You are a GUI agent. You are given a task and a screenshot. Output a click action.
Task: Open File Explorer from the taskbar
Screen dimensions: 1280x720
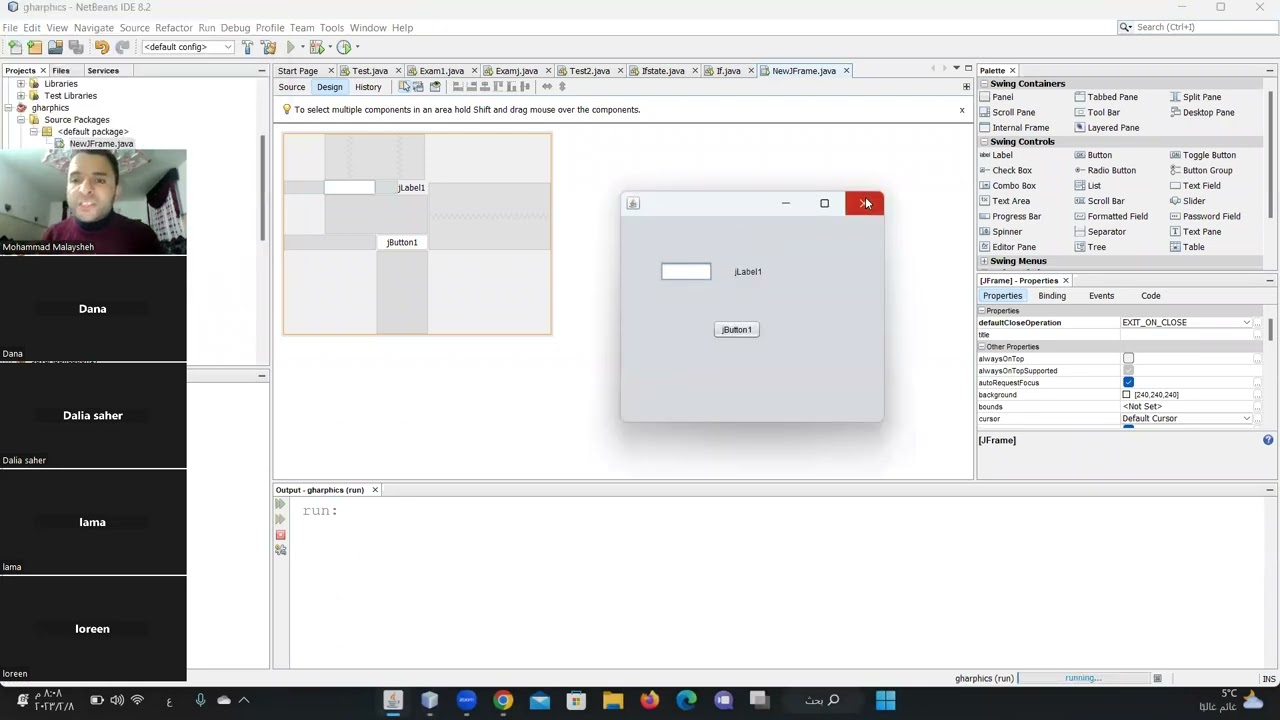(x=613, y=700)
